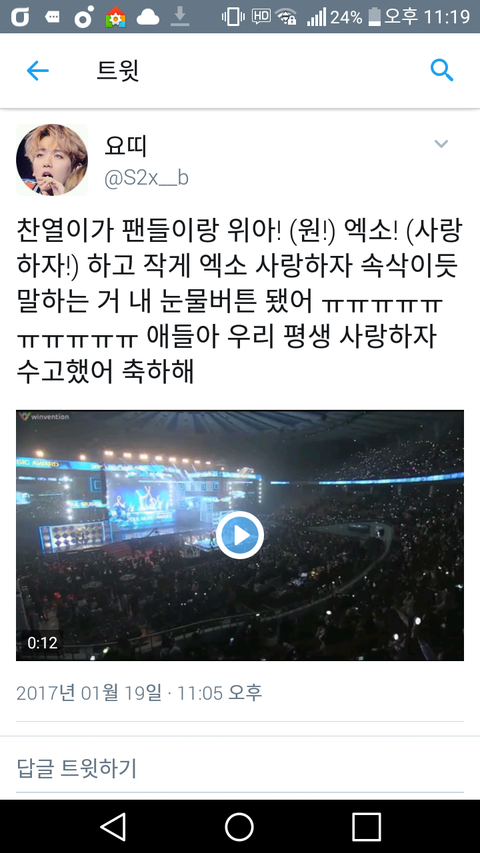Expand the tweet options chevron
Image resolution: width=480 pixels, height=853 pixels.
[x=441, y=144]
